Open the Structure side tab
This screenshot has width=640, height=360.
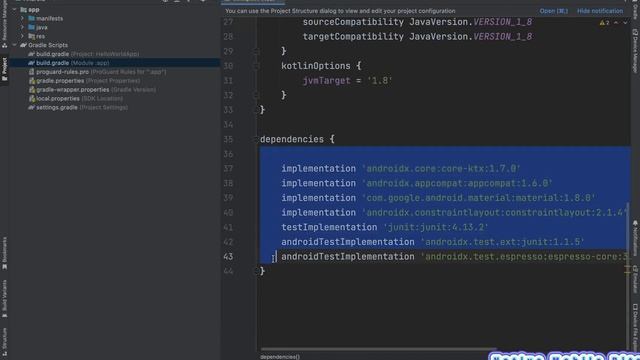4,342
